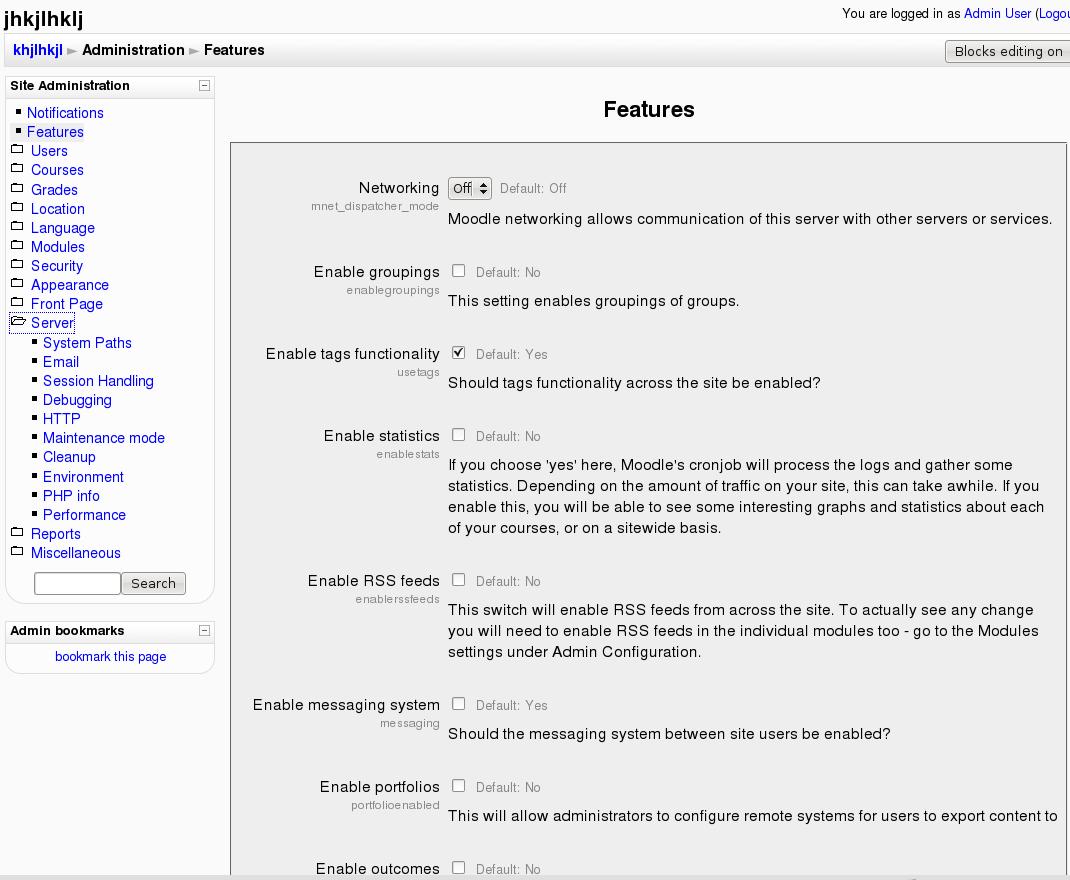This screenshot has height=880, width=1070.
Task: Expand the Courses tree section
Action: (57, 170)
